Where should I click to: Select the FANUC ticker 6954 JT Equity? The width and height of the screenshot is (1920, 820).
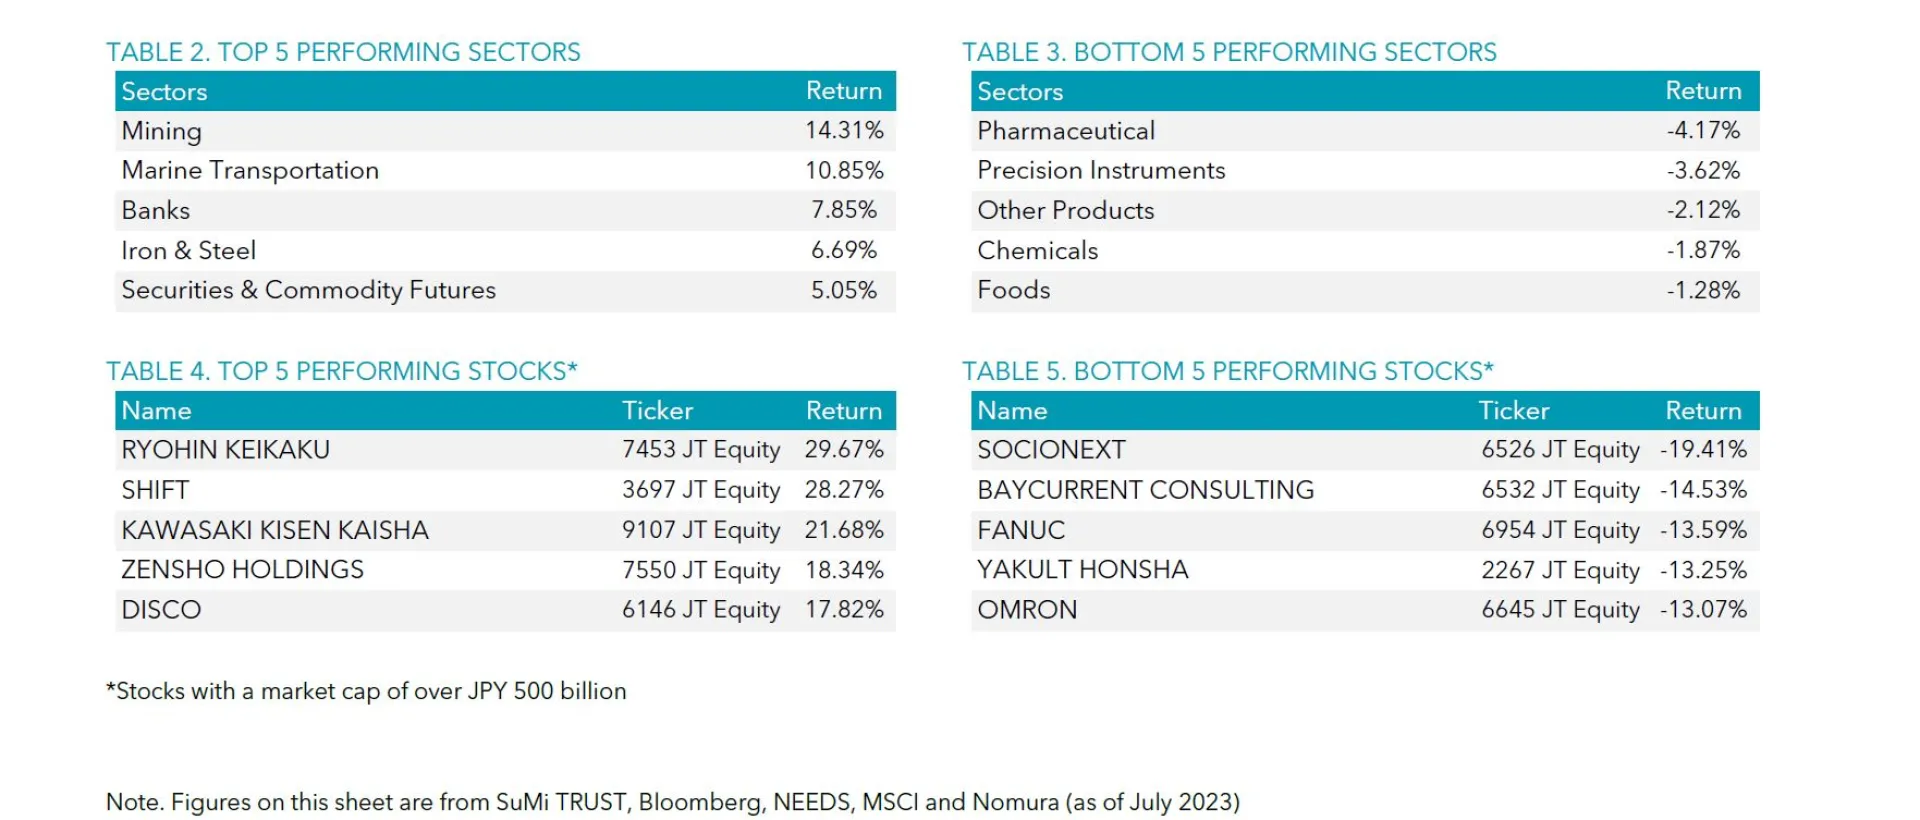[x=1560, y=530]
